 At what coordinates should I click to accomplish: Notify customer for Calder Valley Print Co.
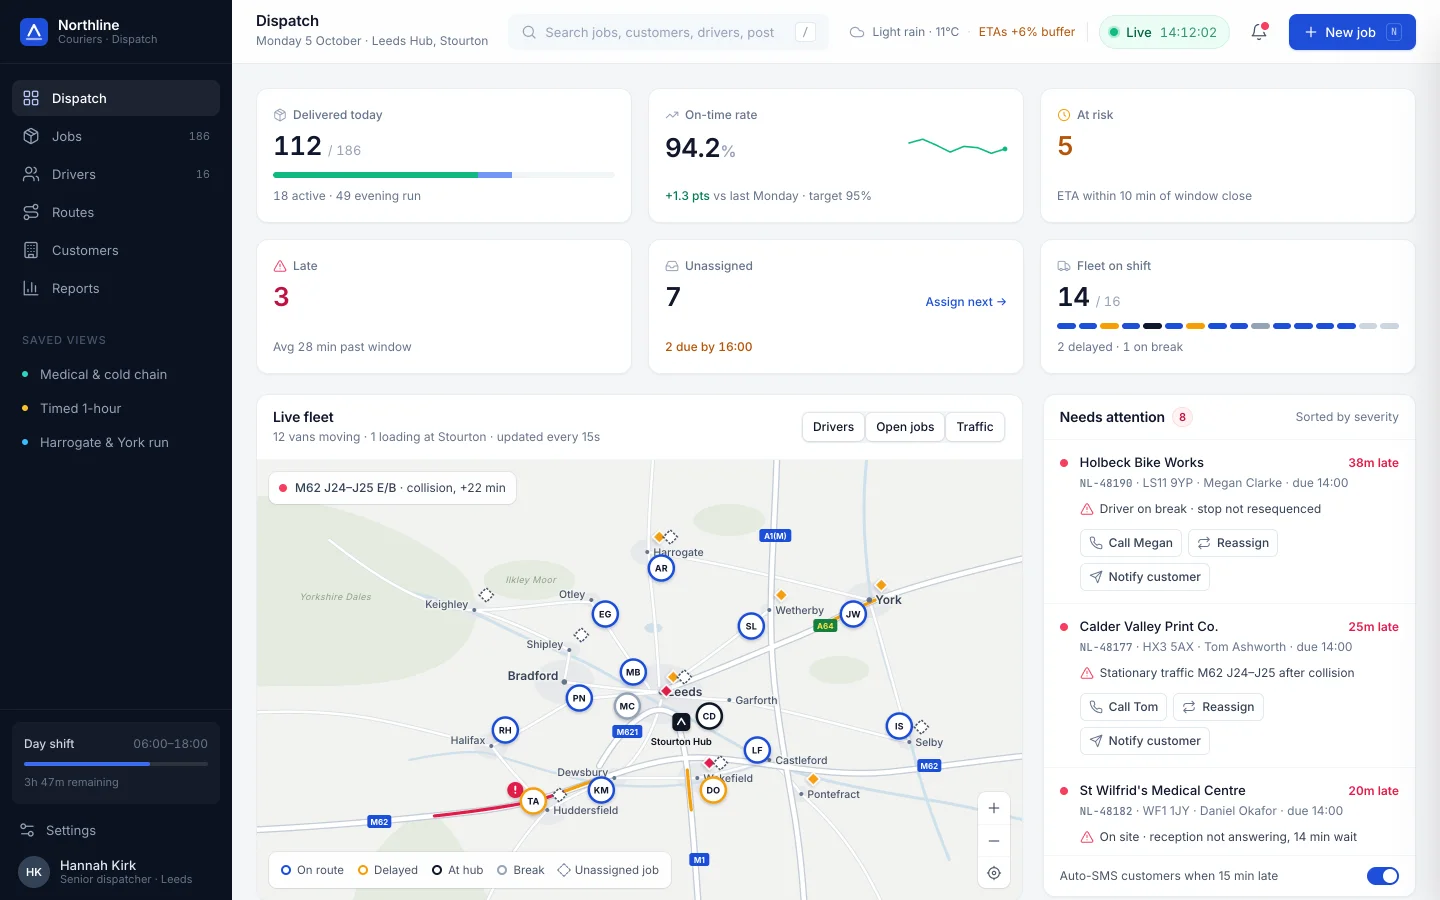tap(1145, 741)
